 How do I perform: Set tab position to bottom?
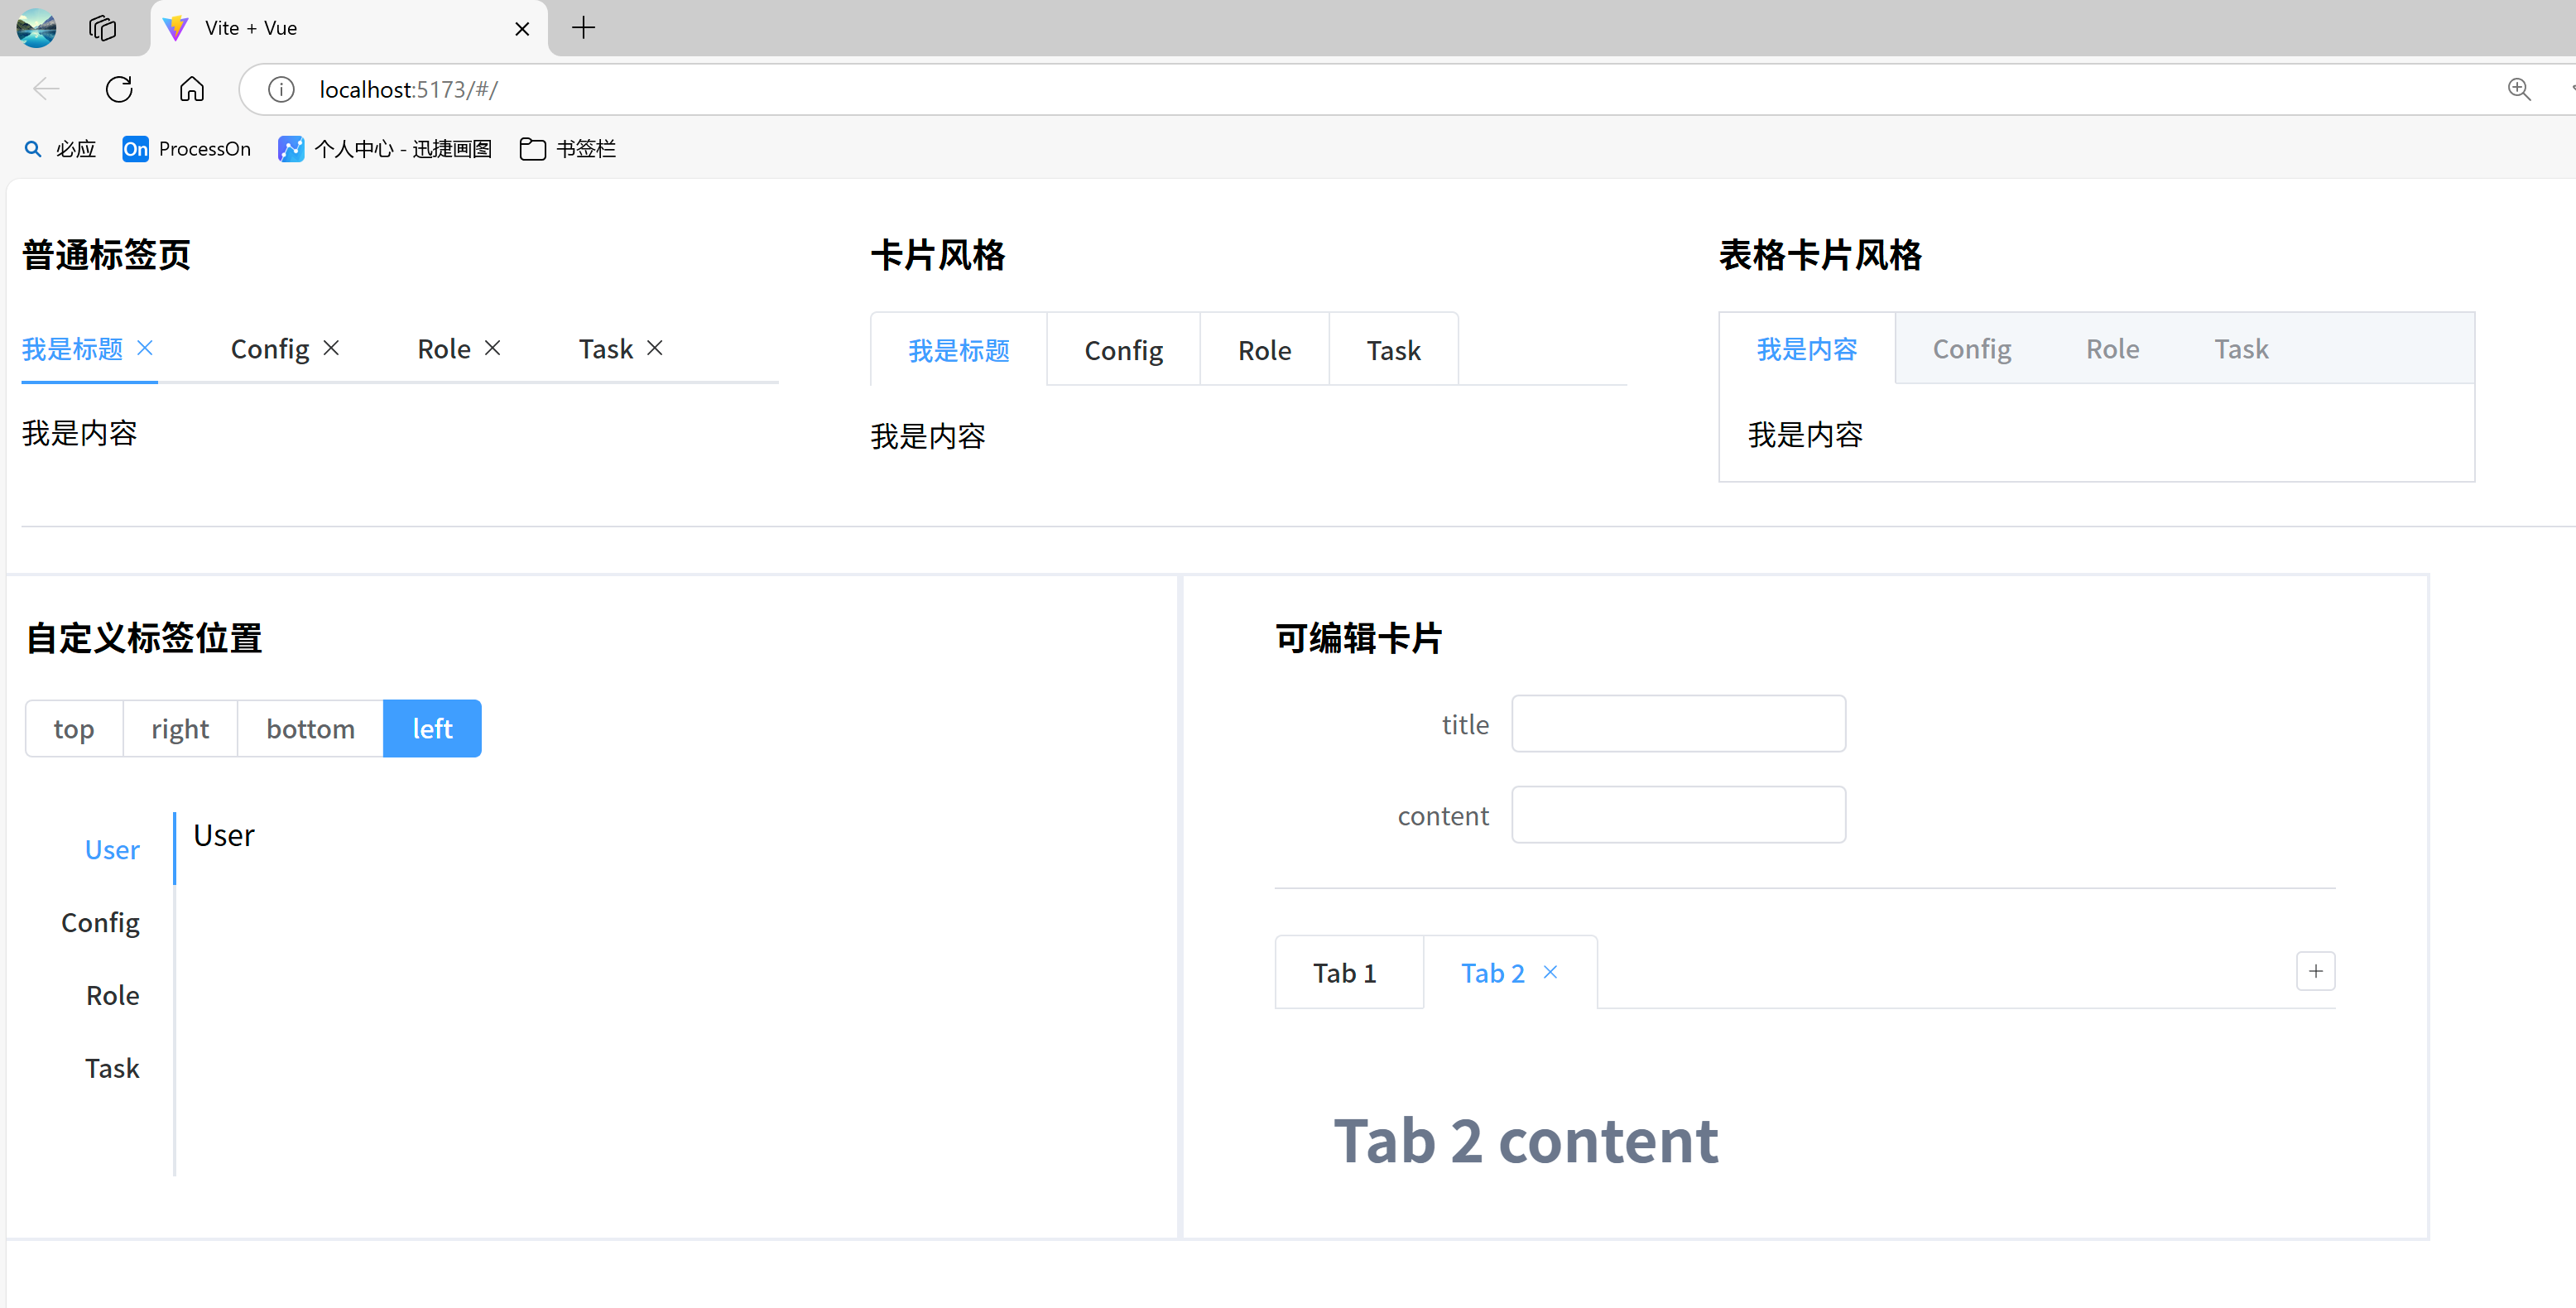coord(310,729)
